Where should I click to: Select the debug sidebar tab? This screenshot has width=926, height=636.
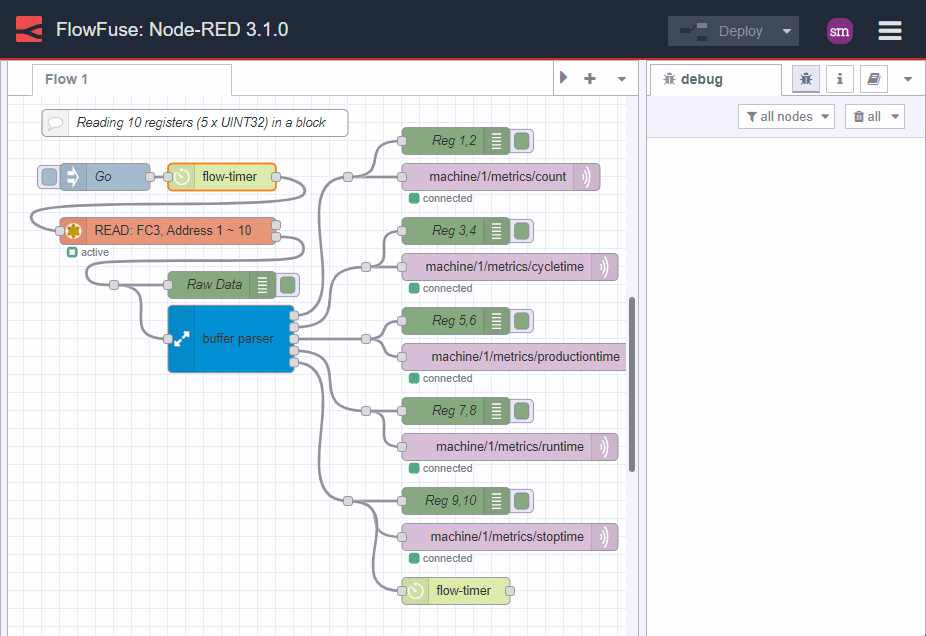tap(716, 79)
